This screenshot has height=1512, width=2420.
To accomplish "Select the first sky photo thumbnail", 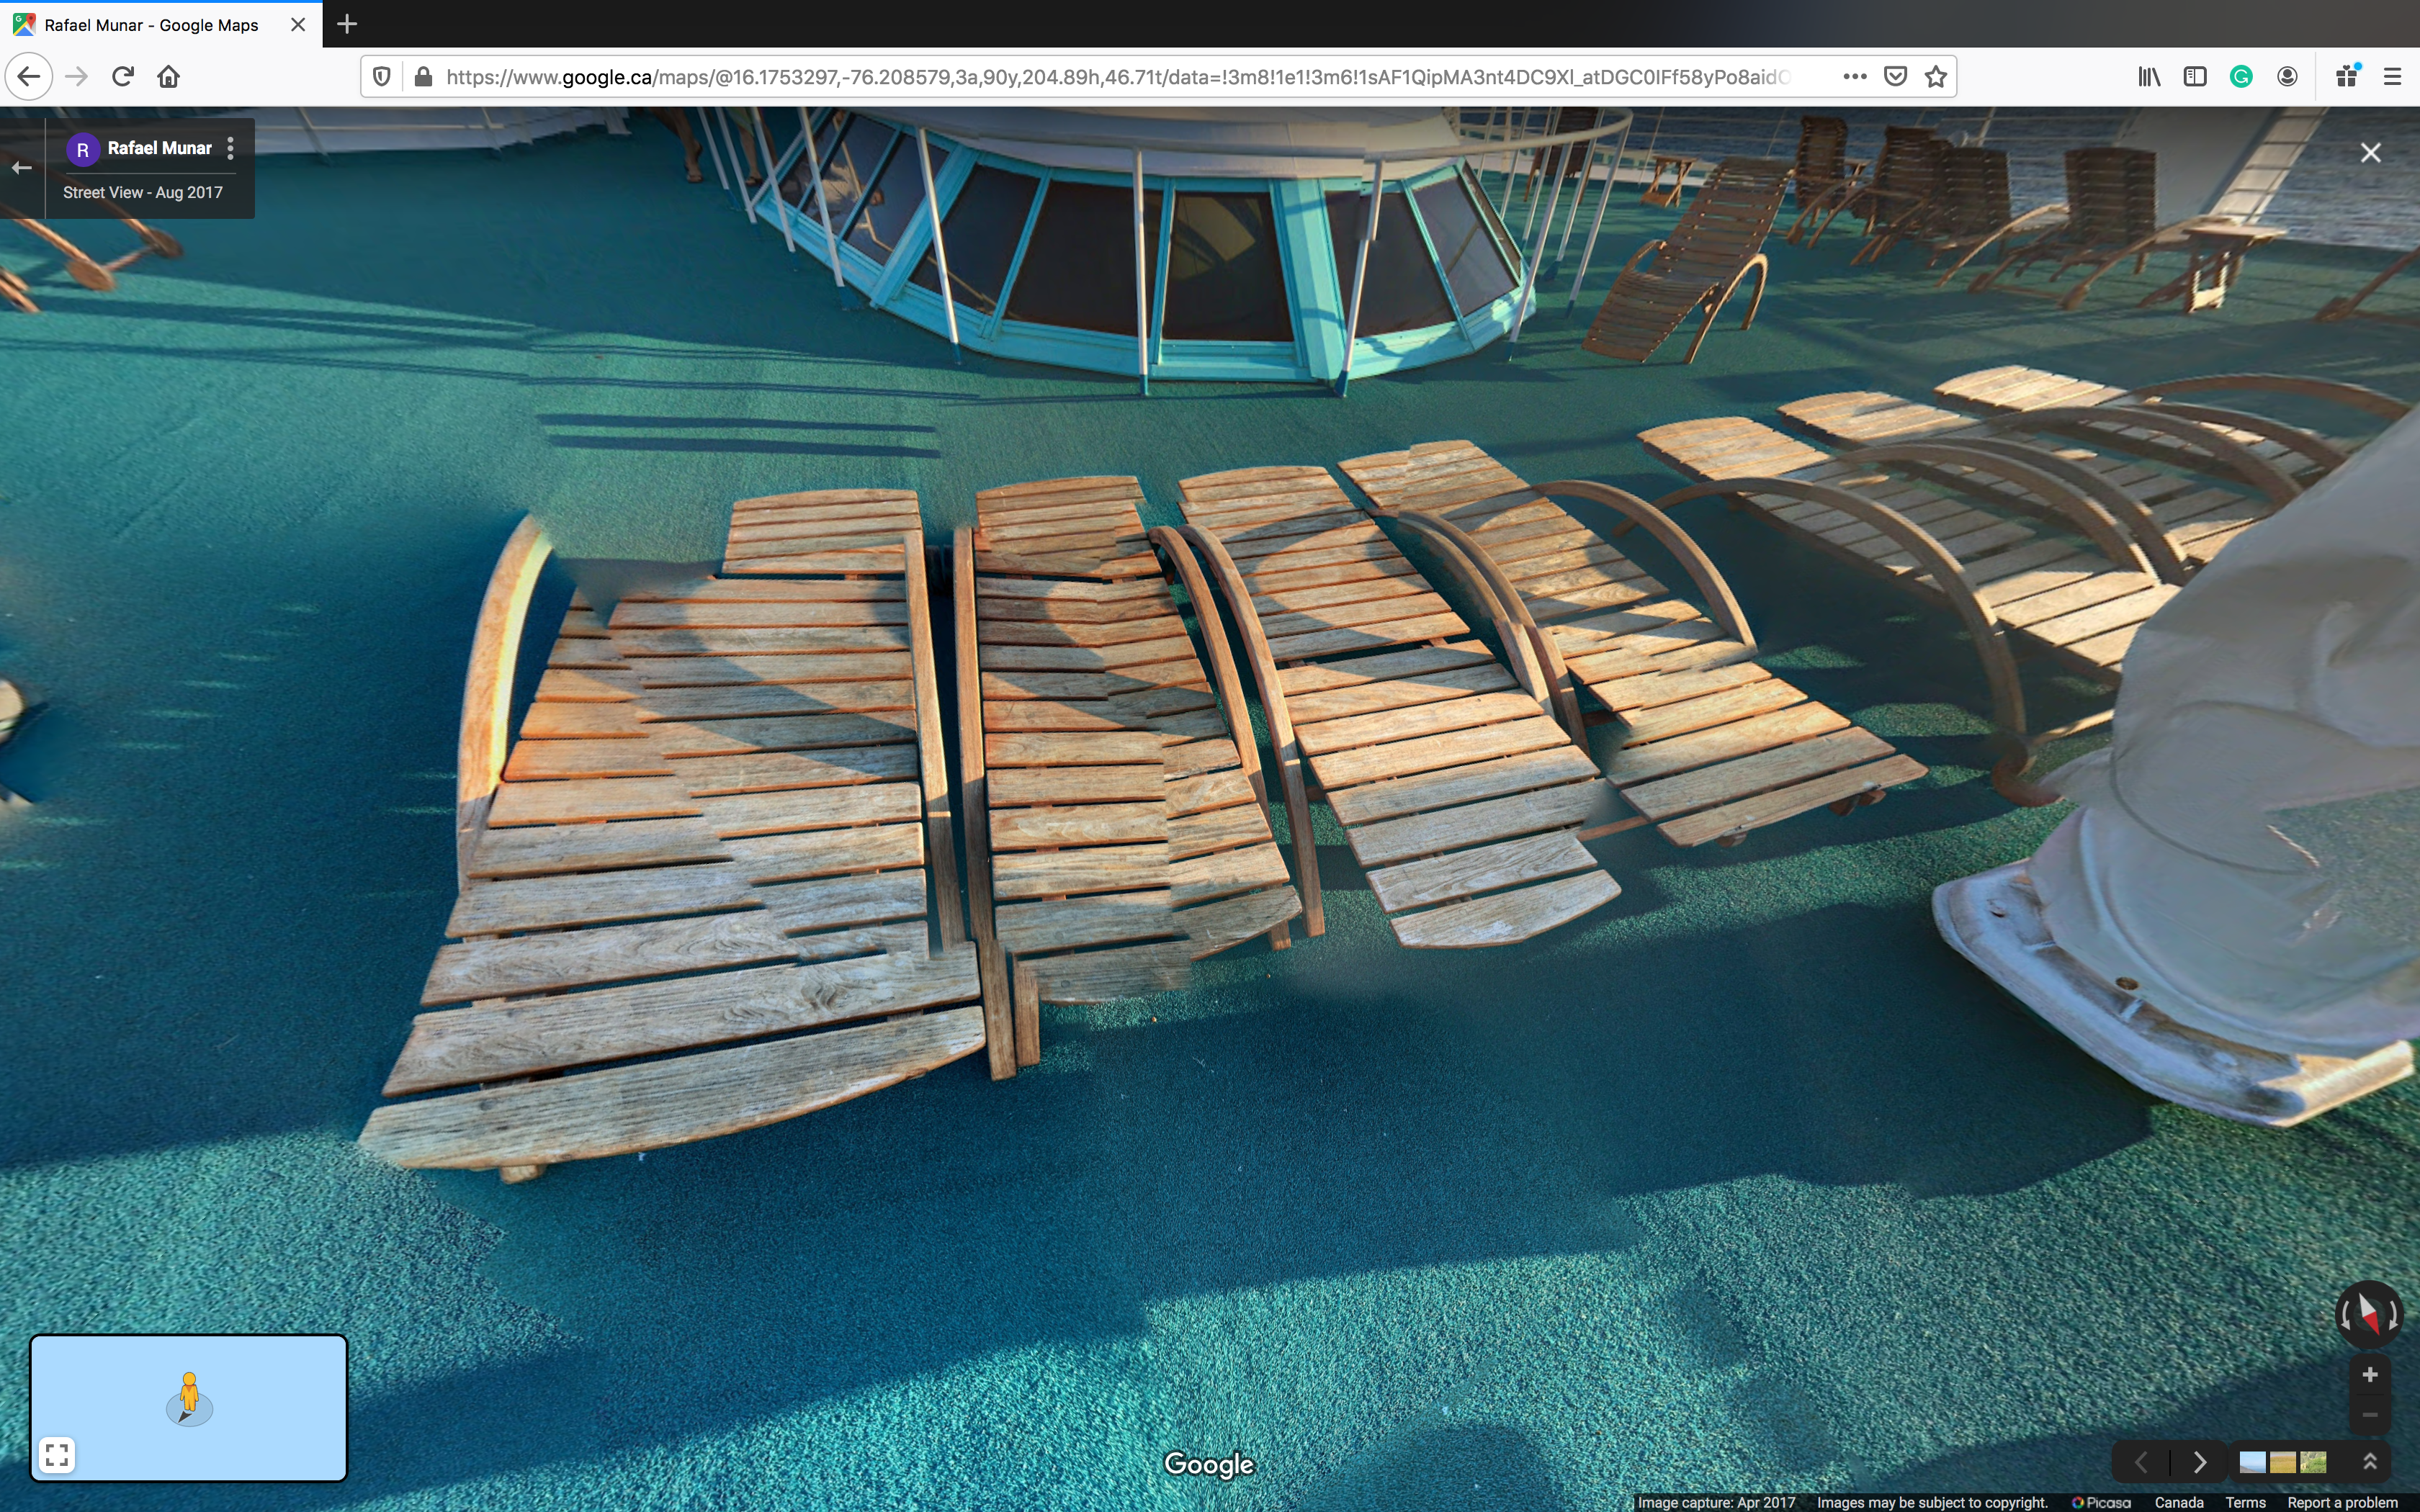I will click(x=2252, y=1462).
